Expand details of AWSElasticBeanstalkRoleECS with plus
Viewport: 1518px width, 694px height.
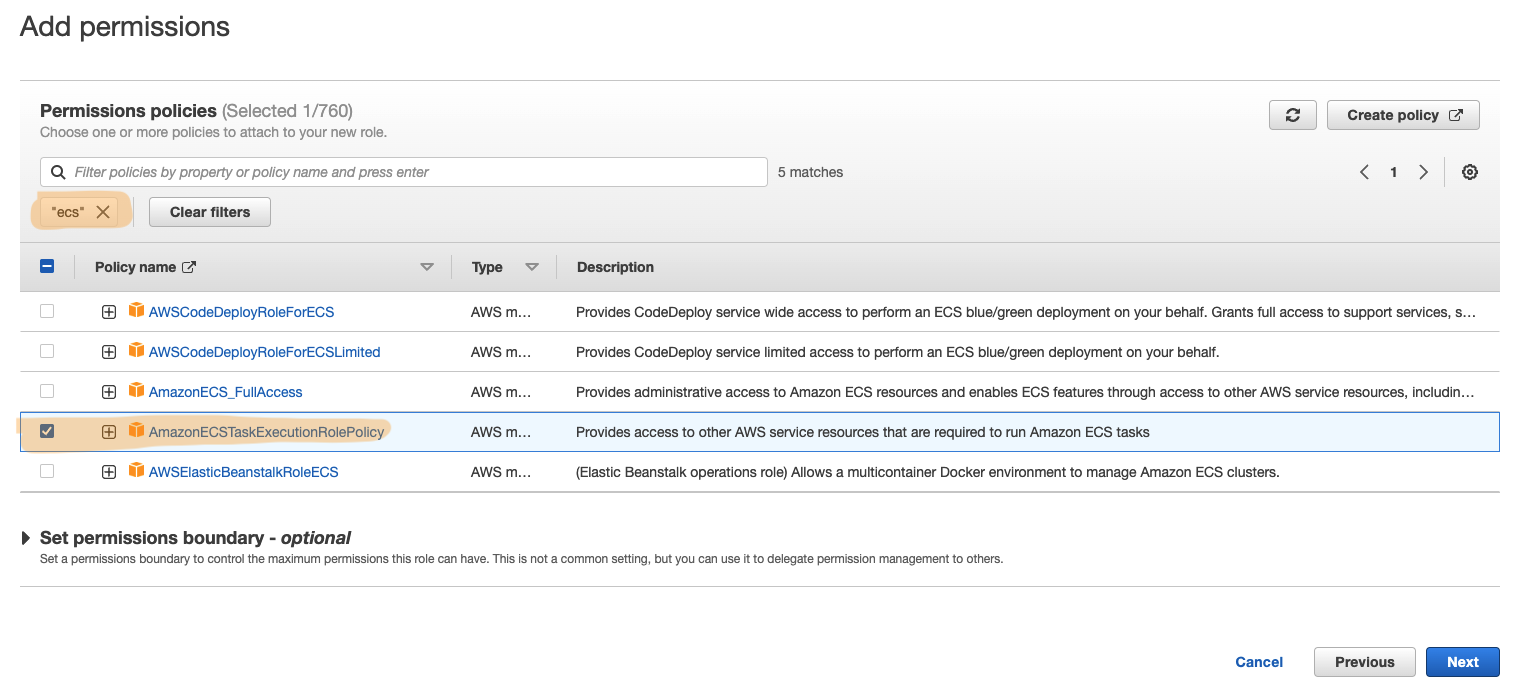109,472
